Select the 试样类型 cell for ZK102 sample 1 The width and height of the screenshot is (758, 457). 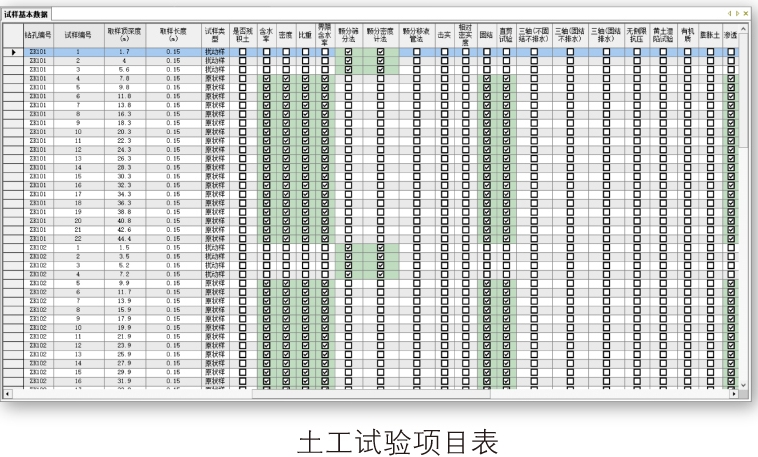coord(214,247)
